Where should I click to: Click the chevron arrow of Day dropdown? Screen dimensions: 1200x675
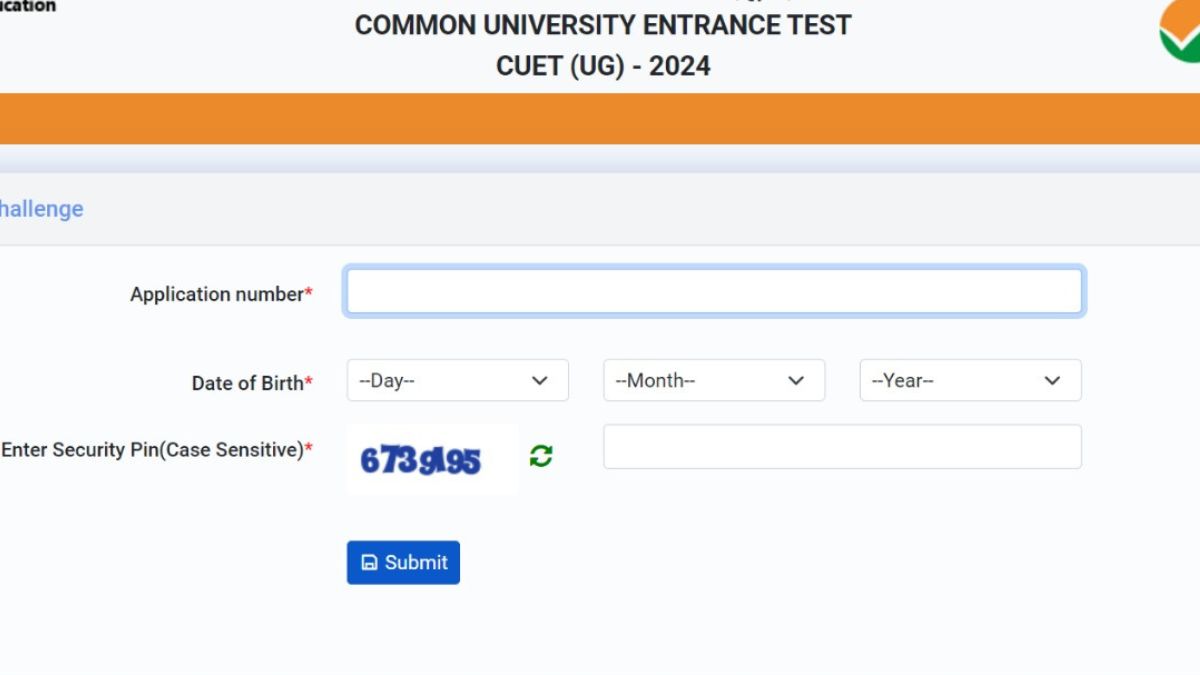pyautogui.click(x=540, y=381)
